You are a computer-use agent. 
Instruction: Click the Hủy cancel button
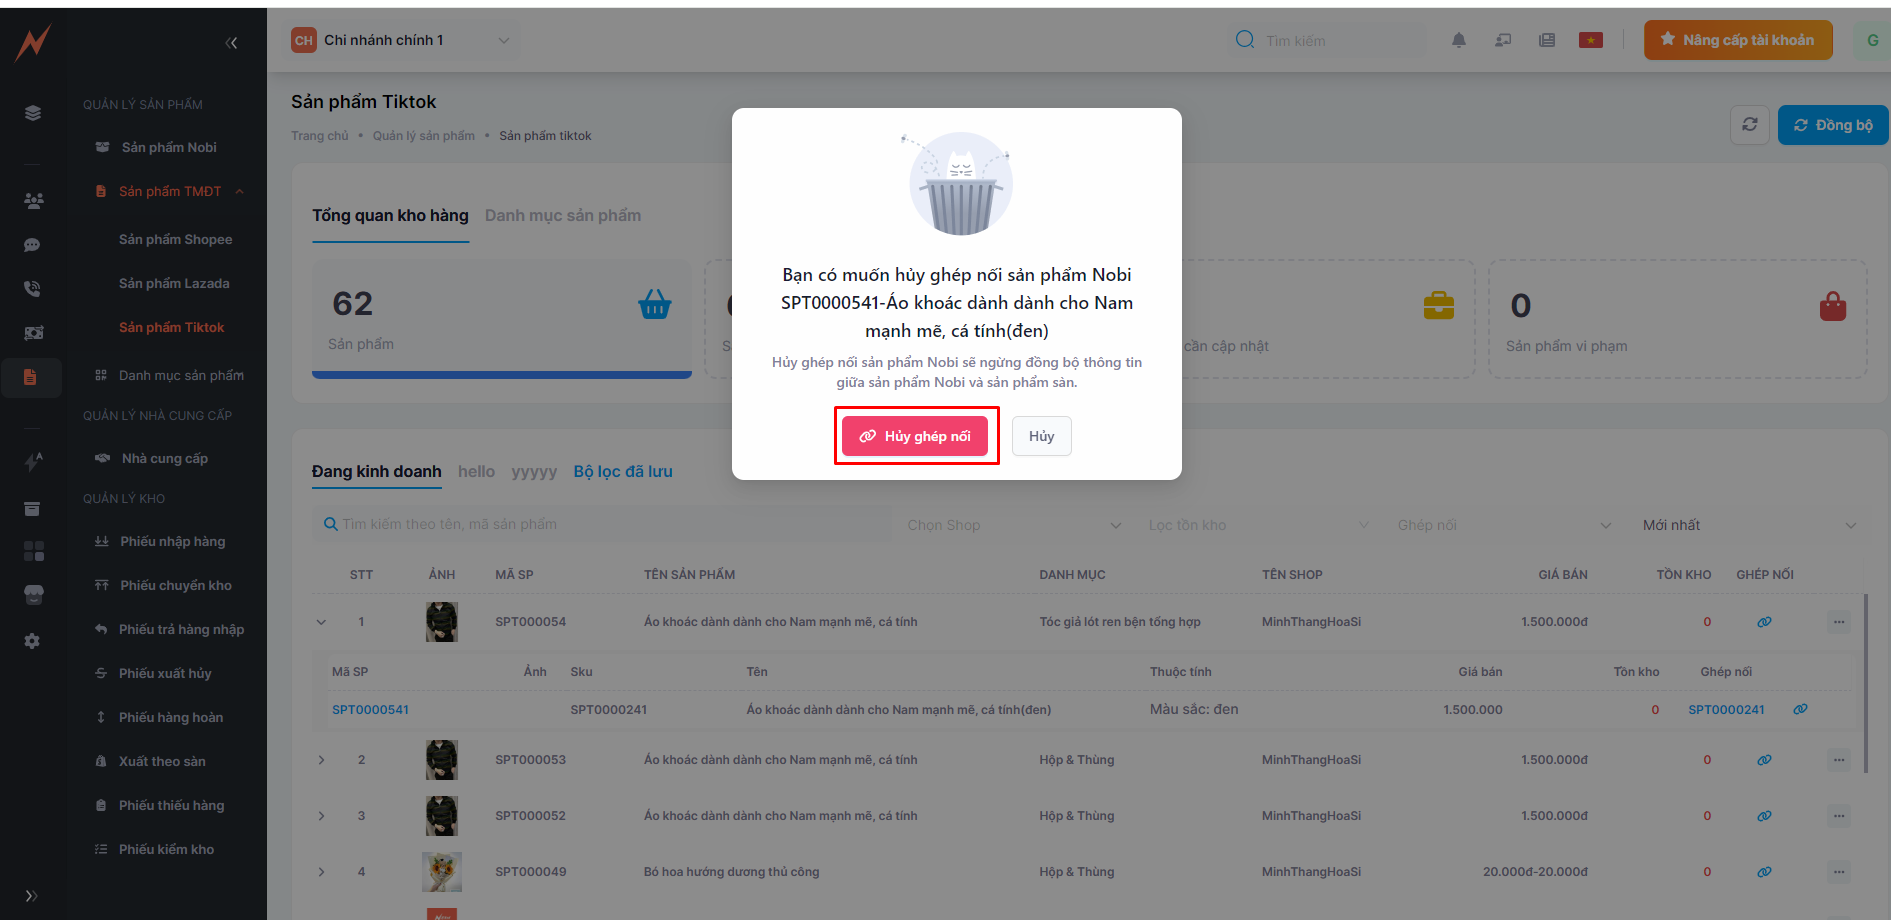1041,436
